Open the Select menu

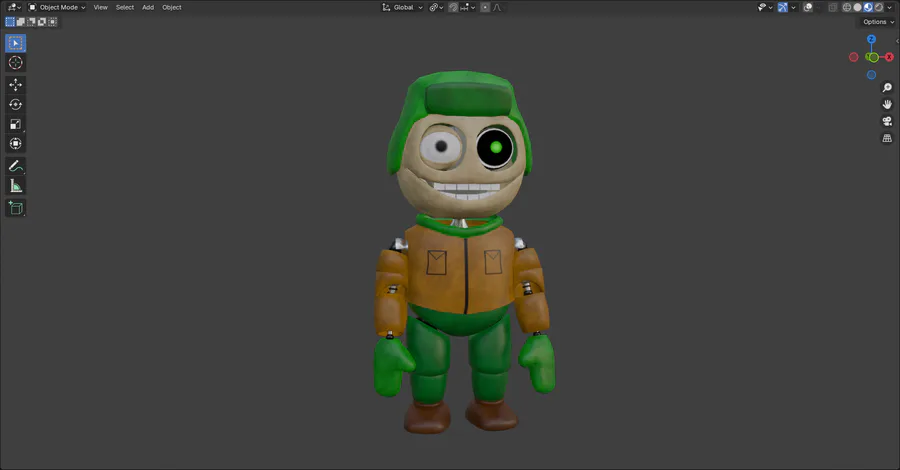click(x=125, y=7)
